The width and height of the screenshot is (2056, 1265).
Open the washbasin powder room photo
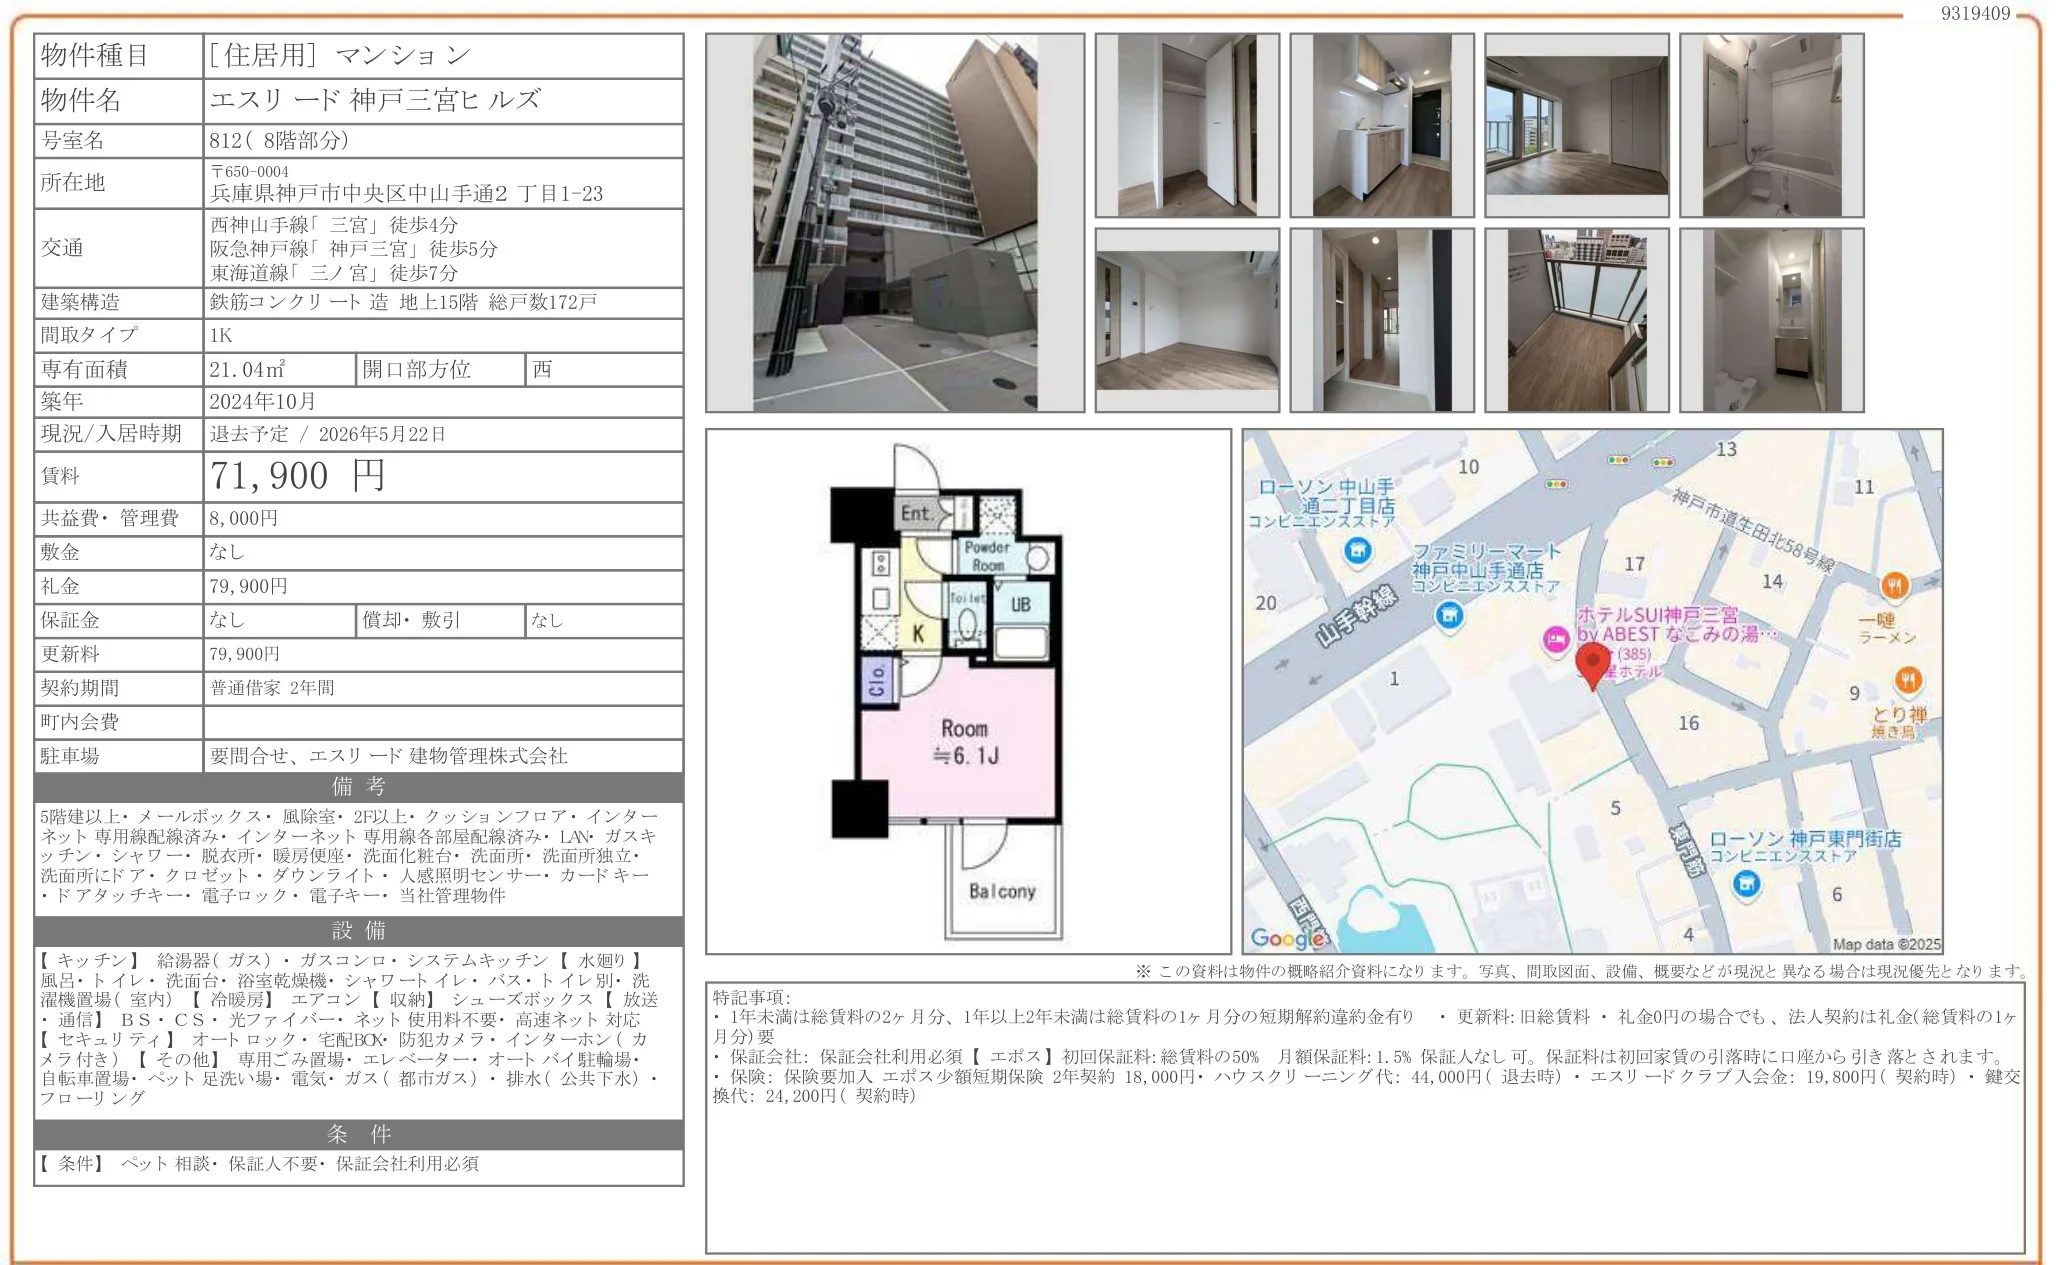pos(1771,320)
